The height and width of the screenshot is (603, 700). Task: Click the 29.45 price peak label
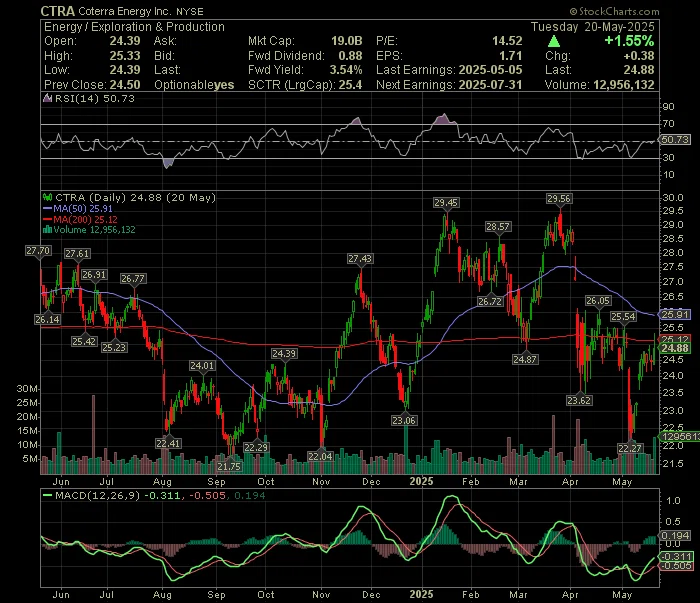point(446,203)
